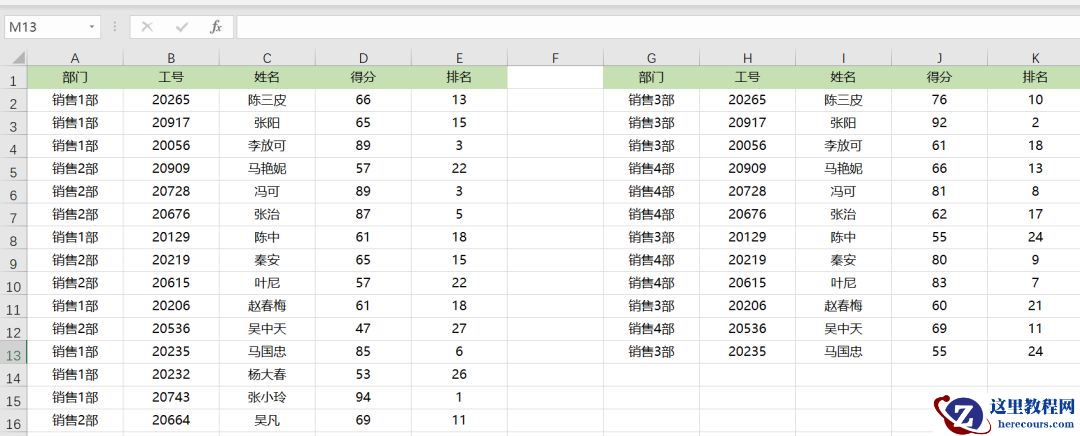Click inside the formula bar input
1080x436 pixels.
650,27
